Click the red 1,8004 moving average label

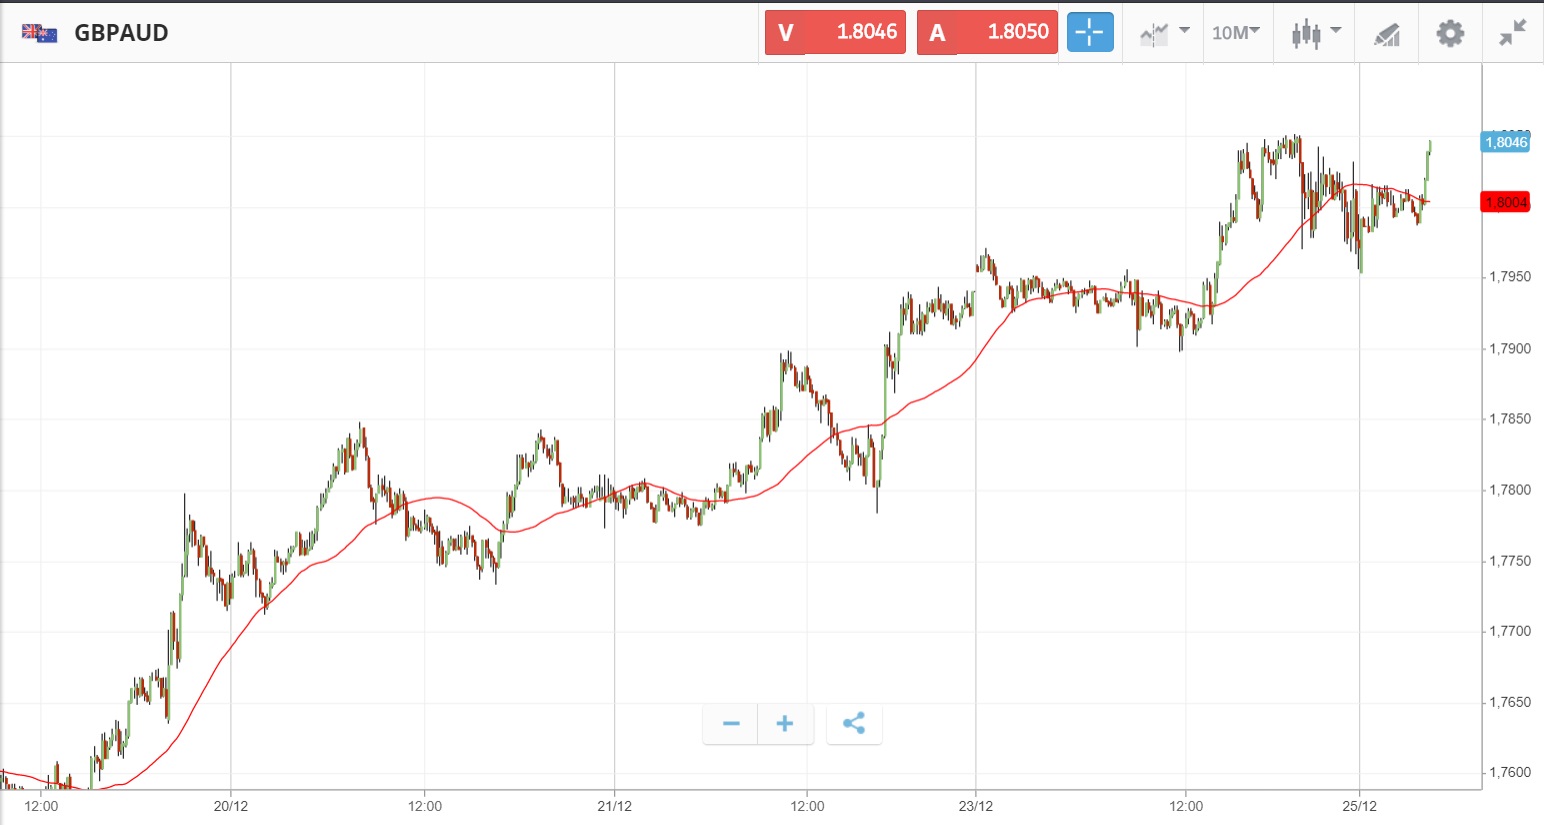tap(1506, 203)
